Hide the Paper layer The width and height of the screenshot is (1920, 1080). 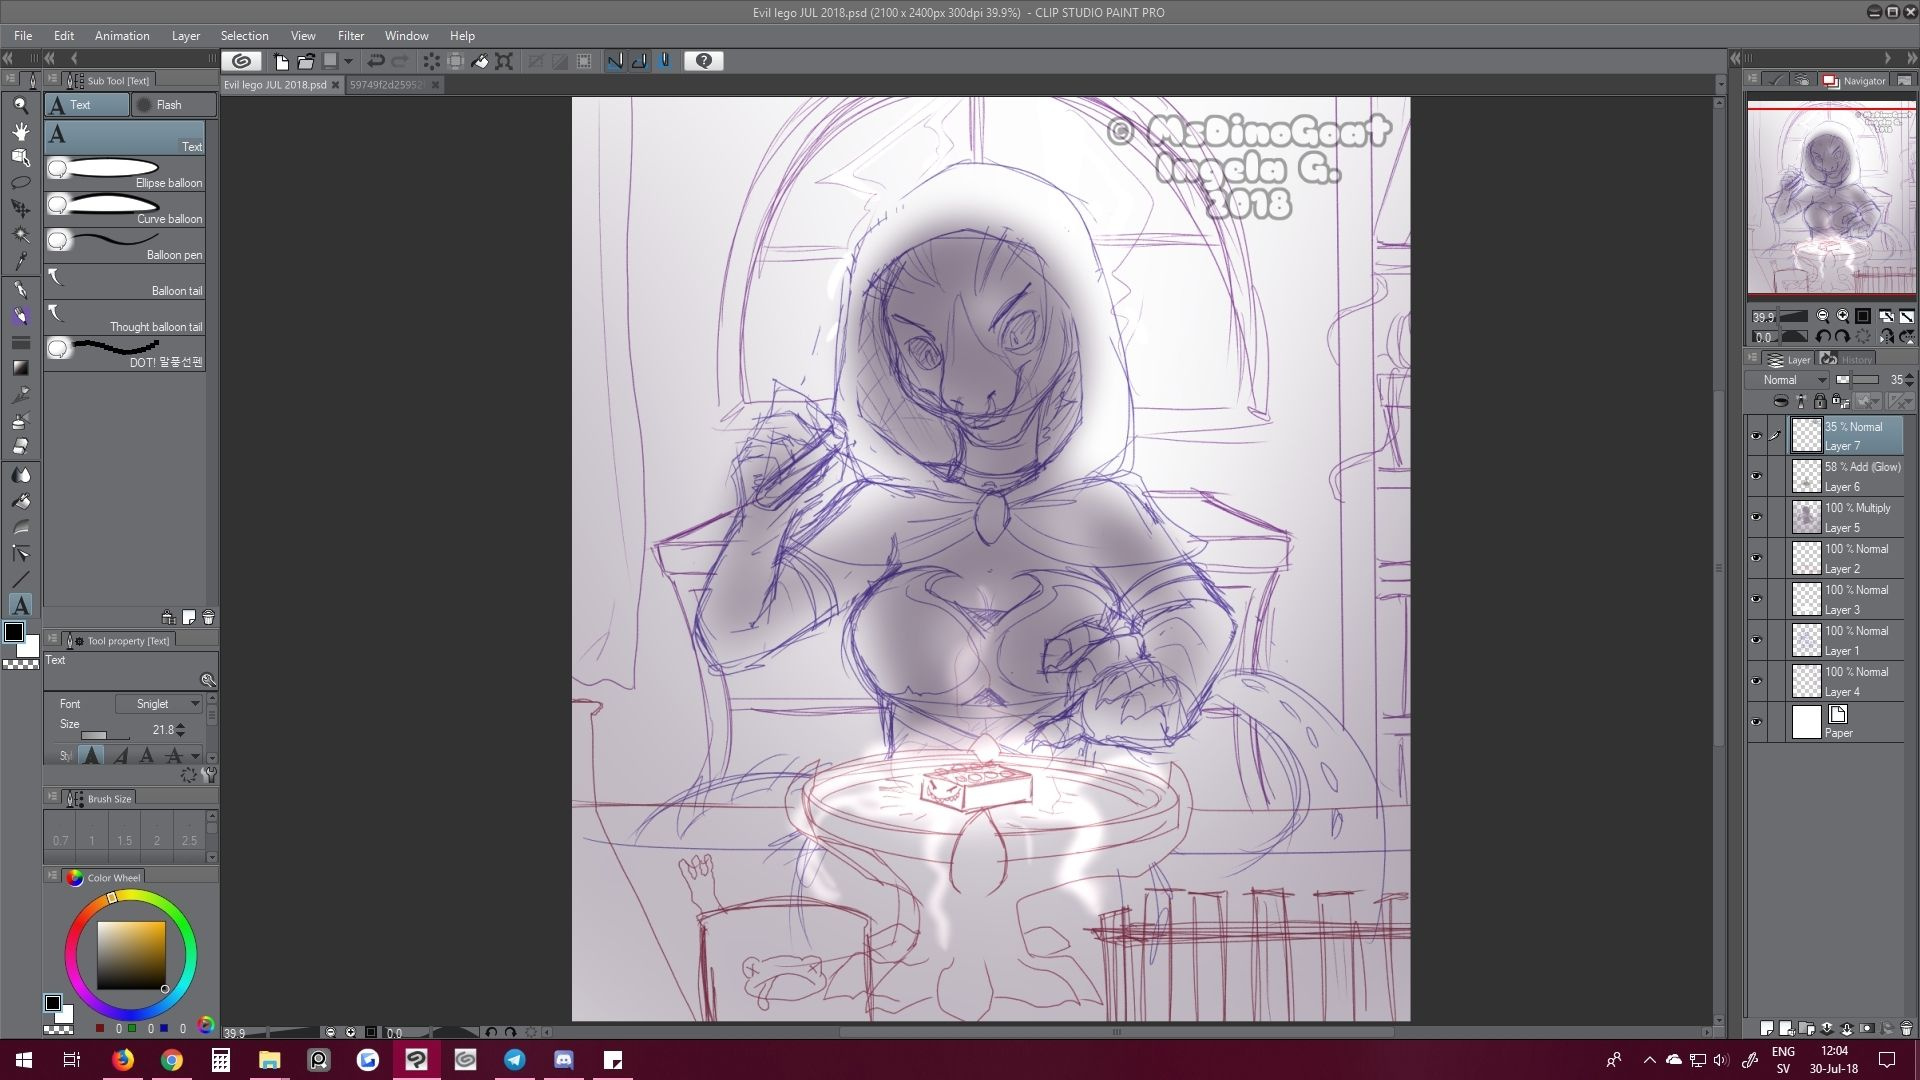1756,722
